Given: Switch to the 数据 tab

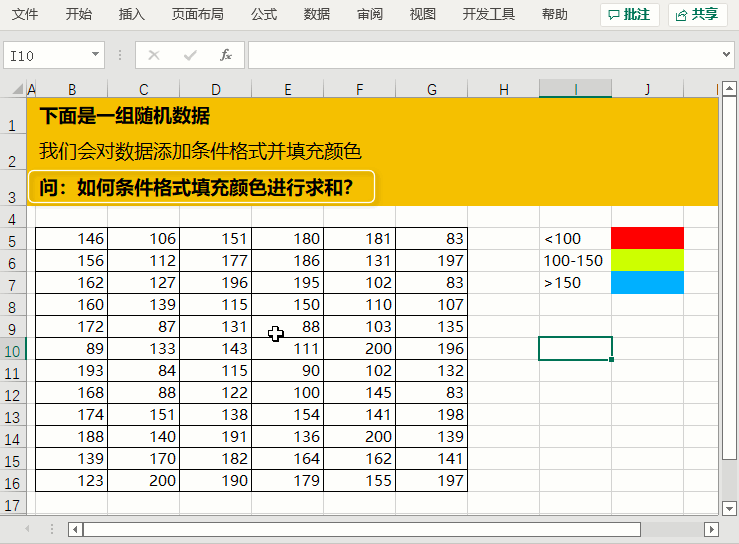Looking at the screenshot, I should coord(317,15).
